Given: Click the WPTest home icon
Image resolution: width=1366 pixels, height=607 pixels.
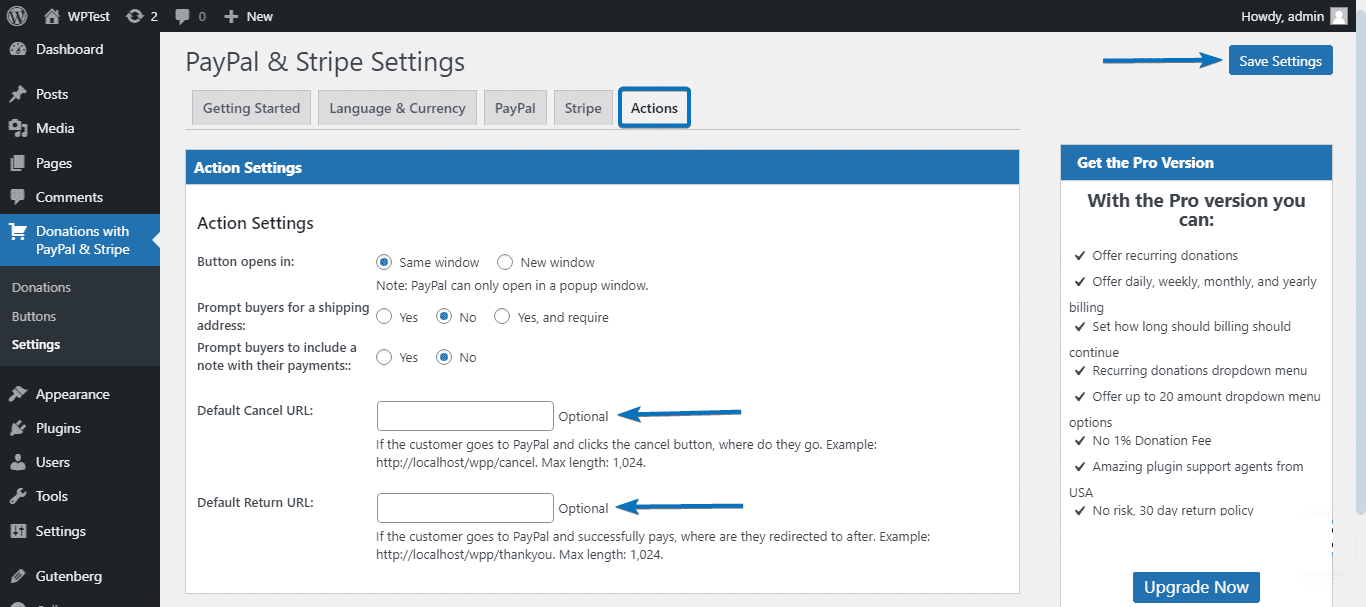Looking at the screenshot, I should pos(52,16).
